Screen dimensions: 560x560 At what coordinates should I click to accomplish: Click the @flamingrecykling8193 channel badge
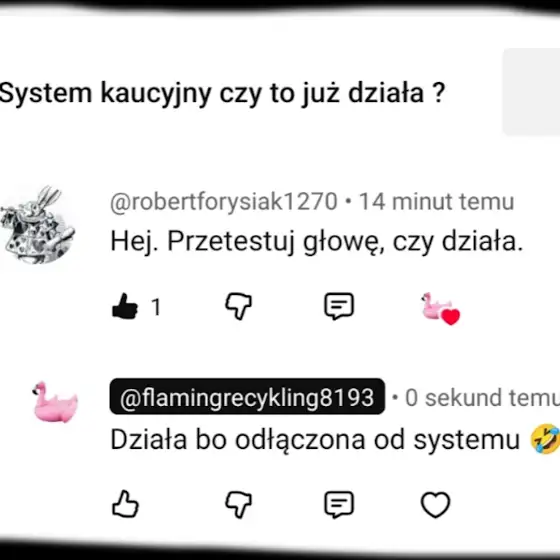point(247,396)
